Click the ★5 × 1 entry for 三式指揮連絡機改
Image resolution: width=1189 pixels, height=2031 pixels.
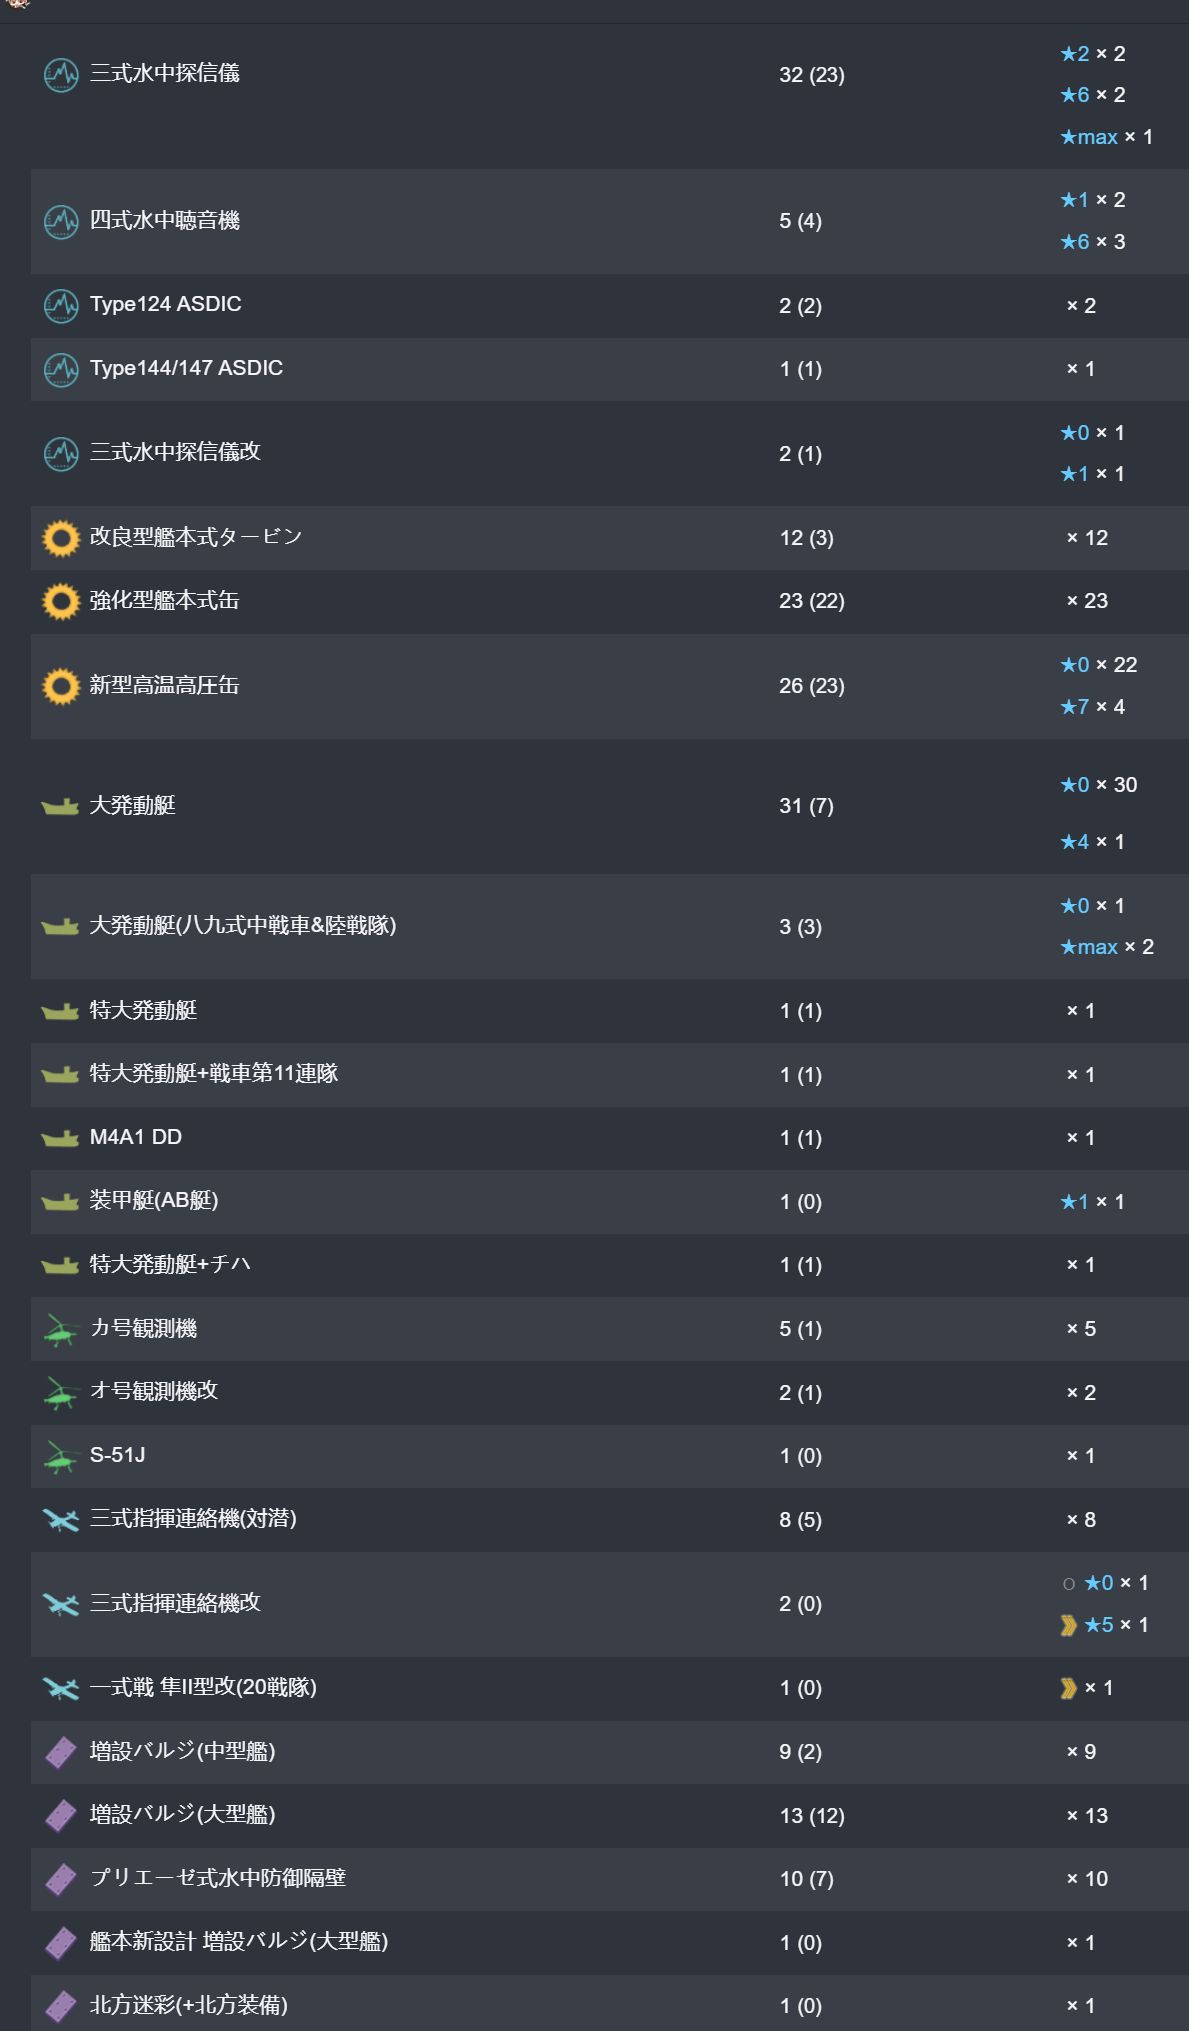pyautogui.click(x=1115, y=1625)
